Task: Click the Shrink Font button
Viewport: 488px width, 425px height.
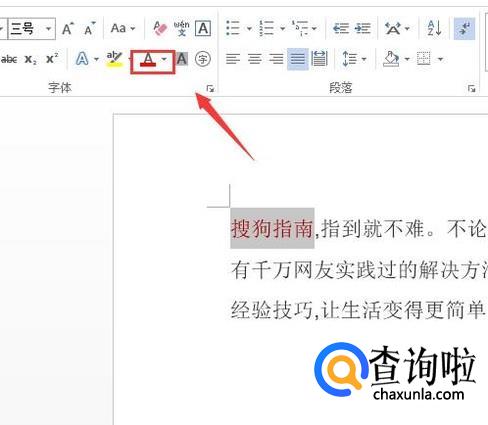Action: tap(89, 29)
